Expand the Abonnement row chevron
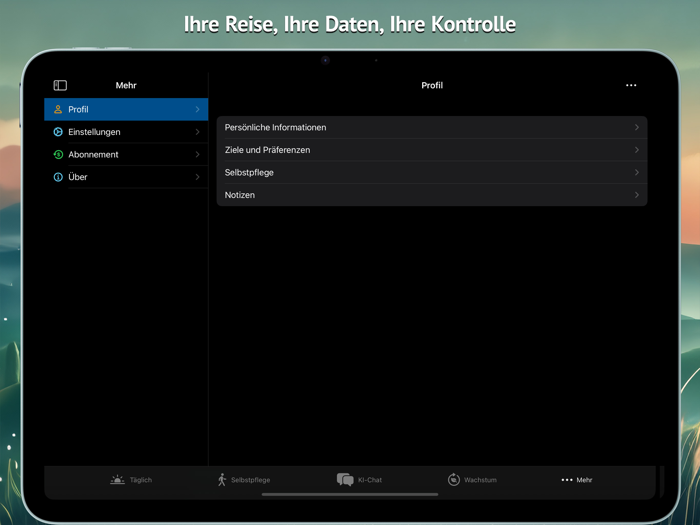 click(x=197, y=154)
